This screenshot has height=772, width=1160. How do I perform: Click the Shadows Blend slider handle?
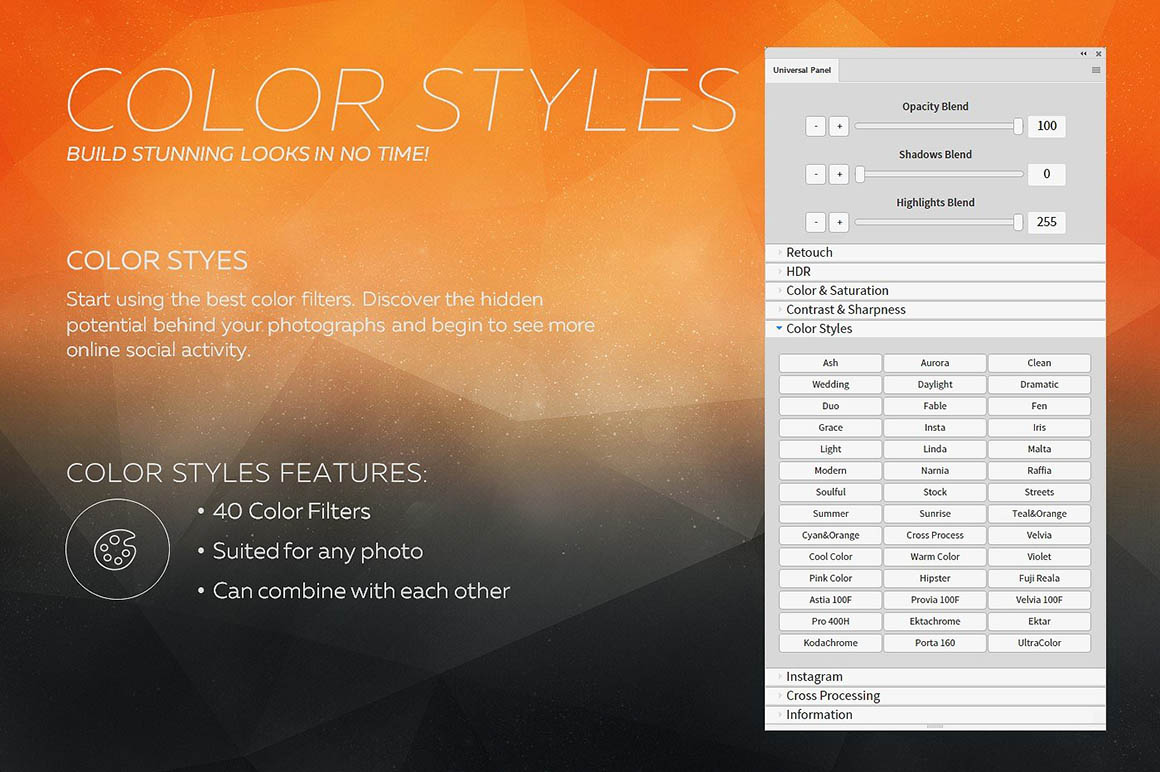click(859, 174)
